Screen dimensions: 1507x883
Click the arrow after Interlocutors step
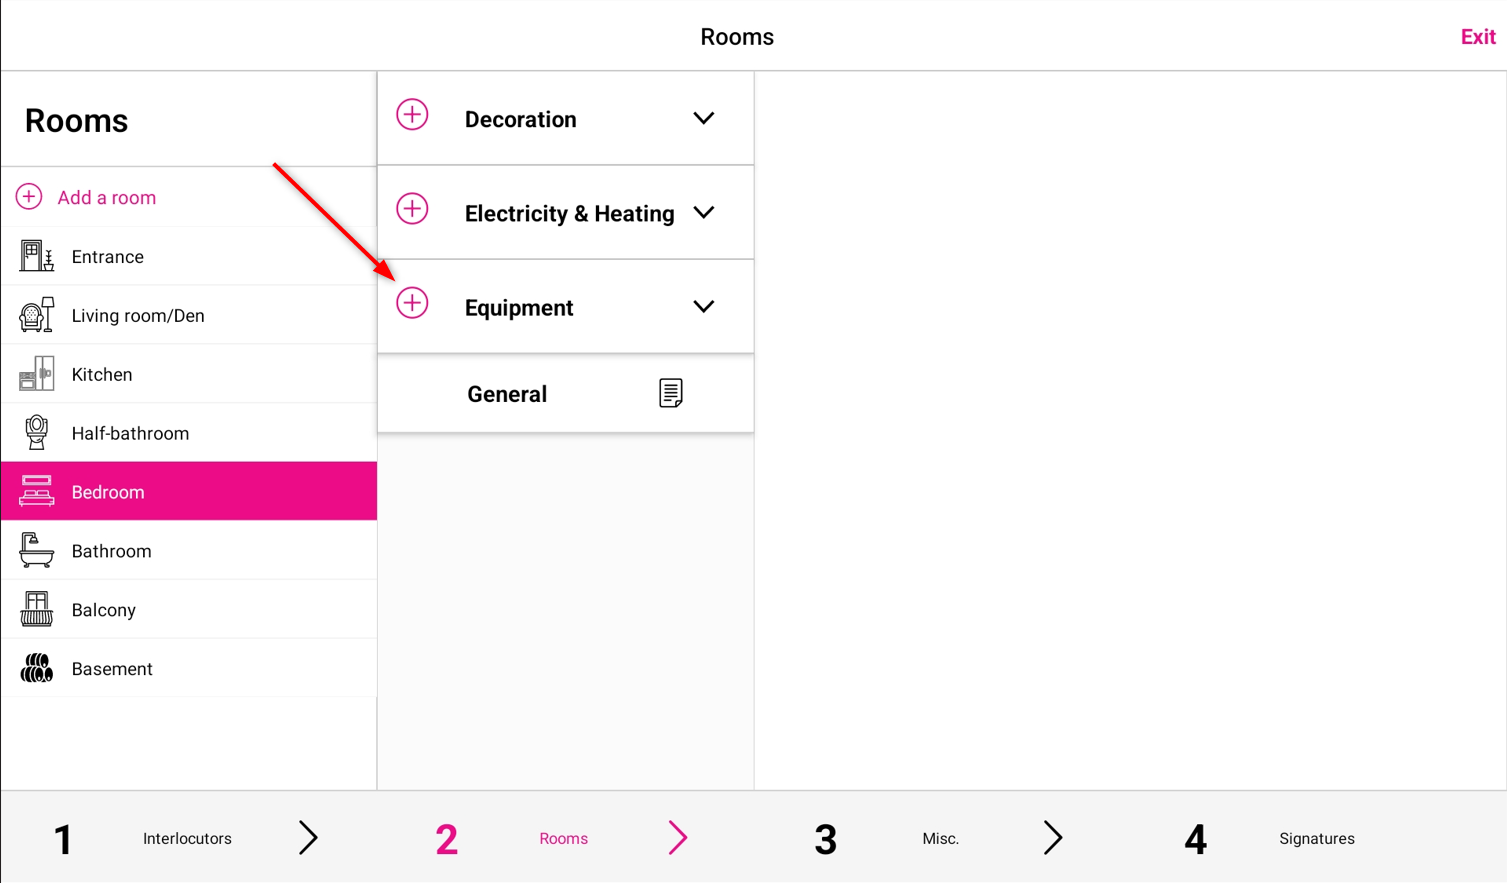coord(308,838)
